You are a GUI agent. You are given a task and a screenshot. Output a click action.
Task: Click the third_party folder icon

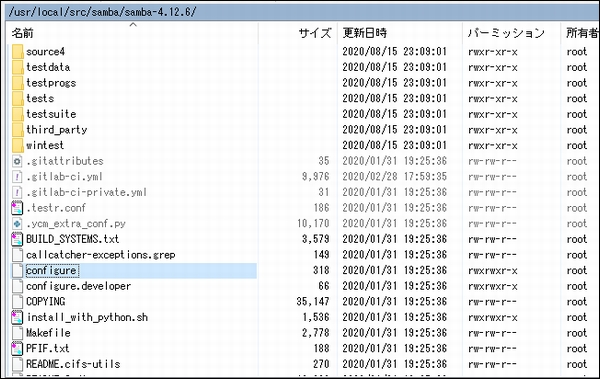[18, 130]
